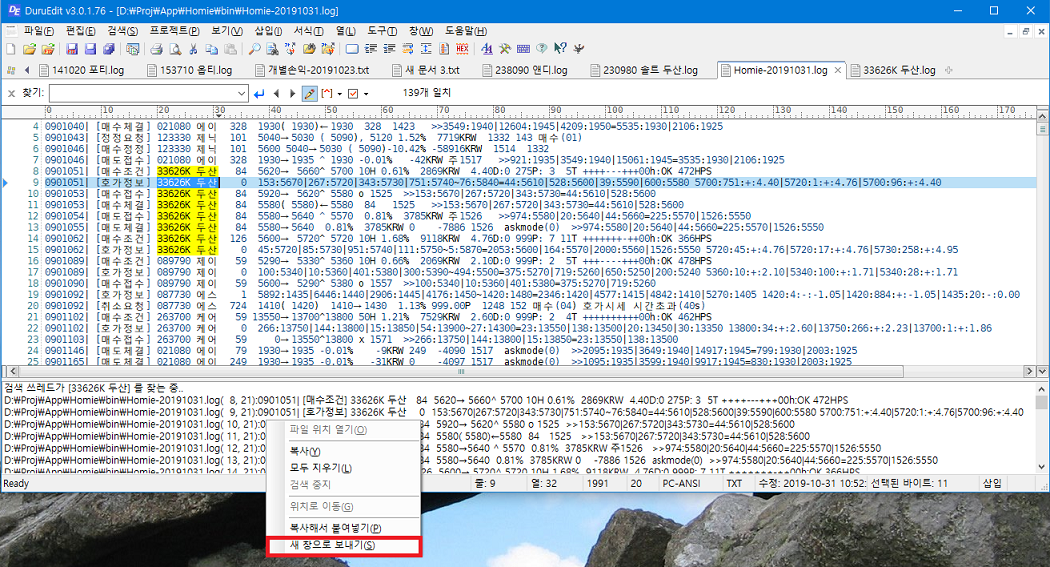Screen dimensions: 1050x567
Task: Switch to the 새 문서 3.txt tab
Action: pyautogui.click(x=426, y=70)
